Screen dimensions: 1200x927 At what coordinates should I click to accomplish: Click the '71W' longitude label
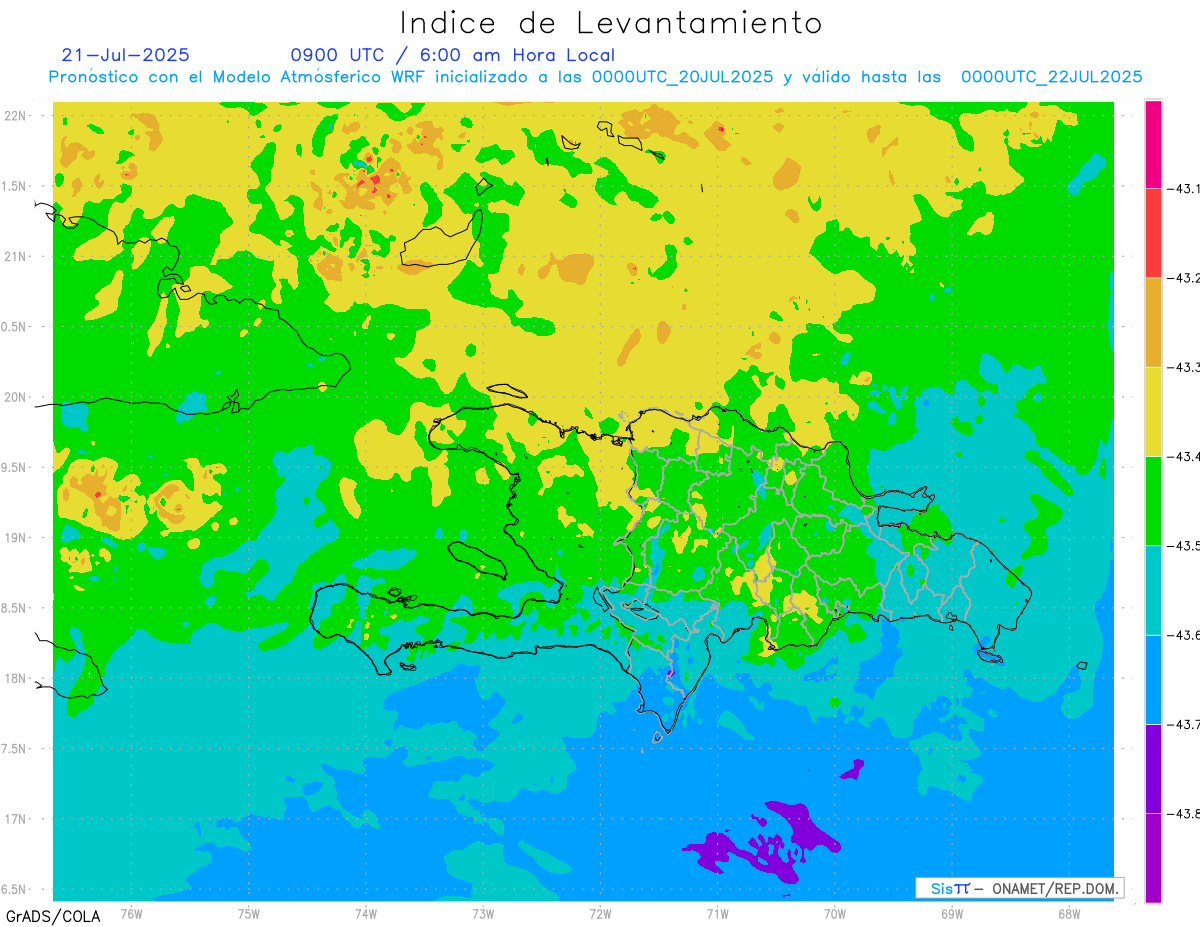(717, 913)
